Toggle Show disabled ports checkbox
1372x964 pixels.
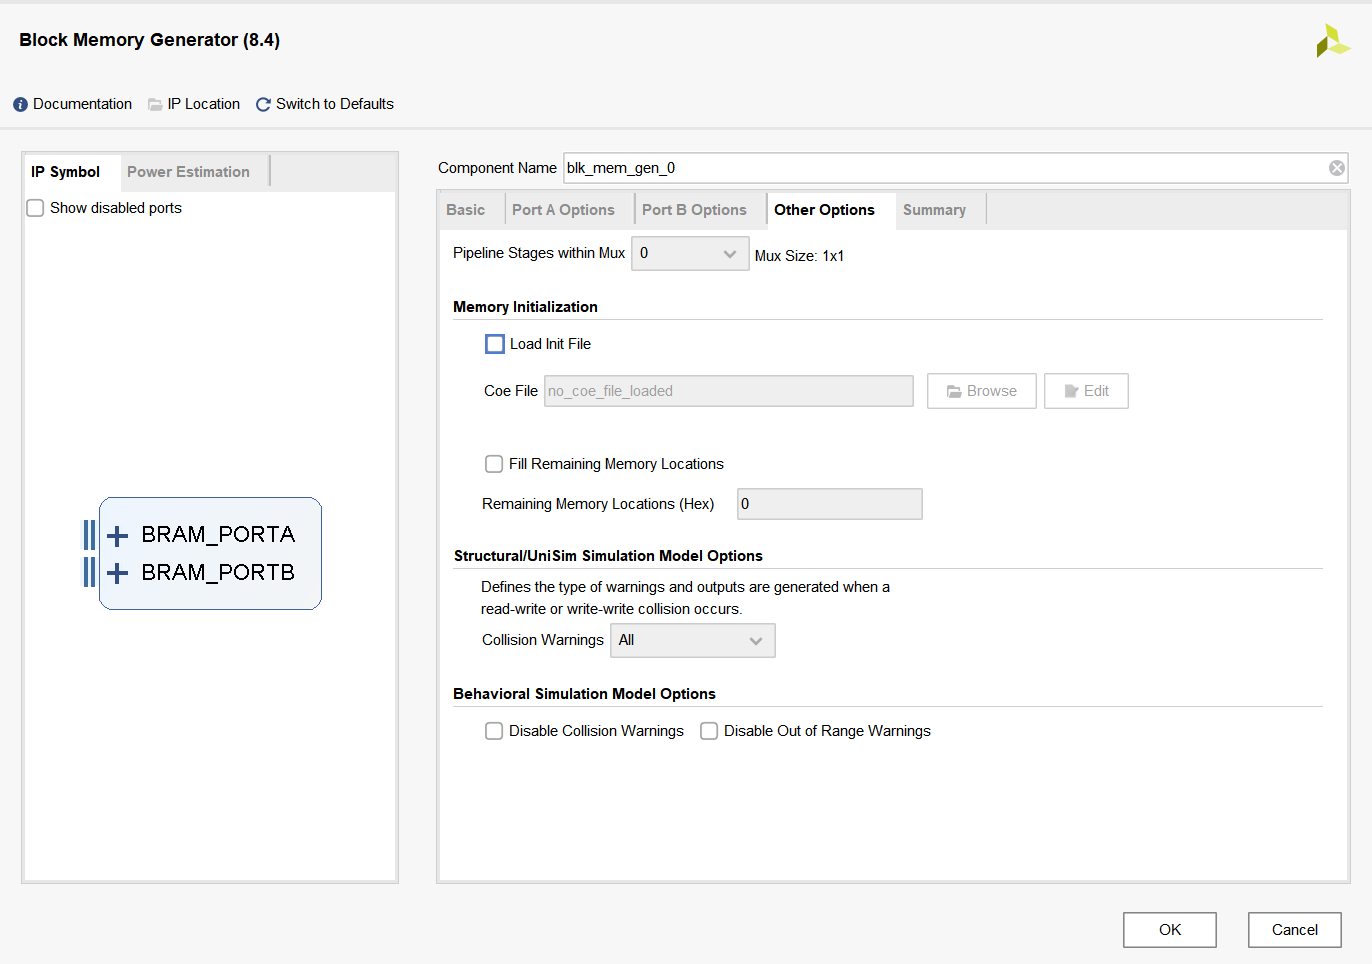35,208
